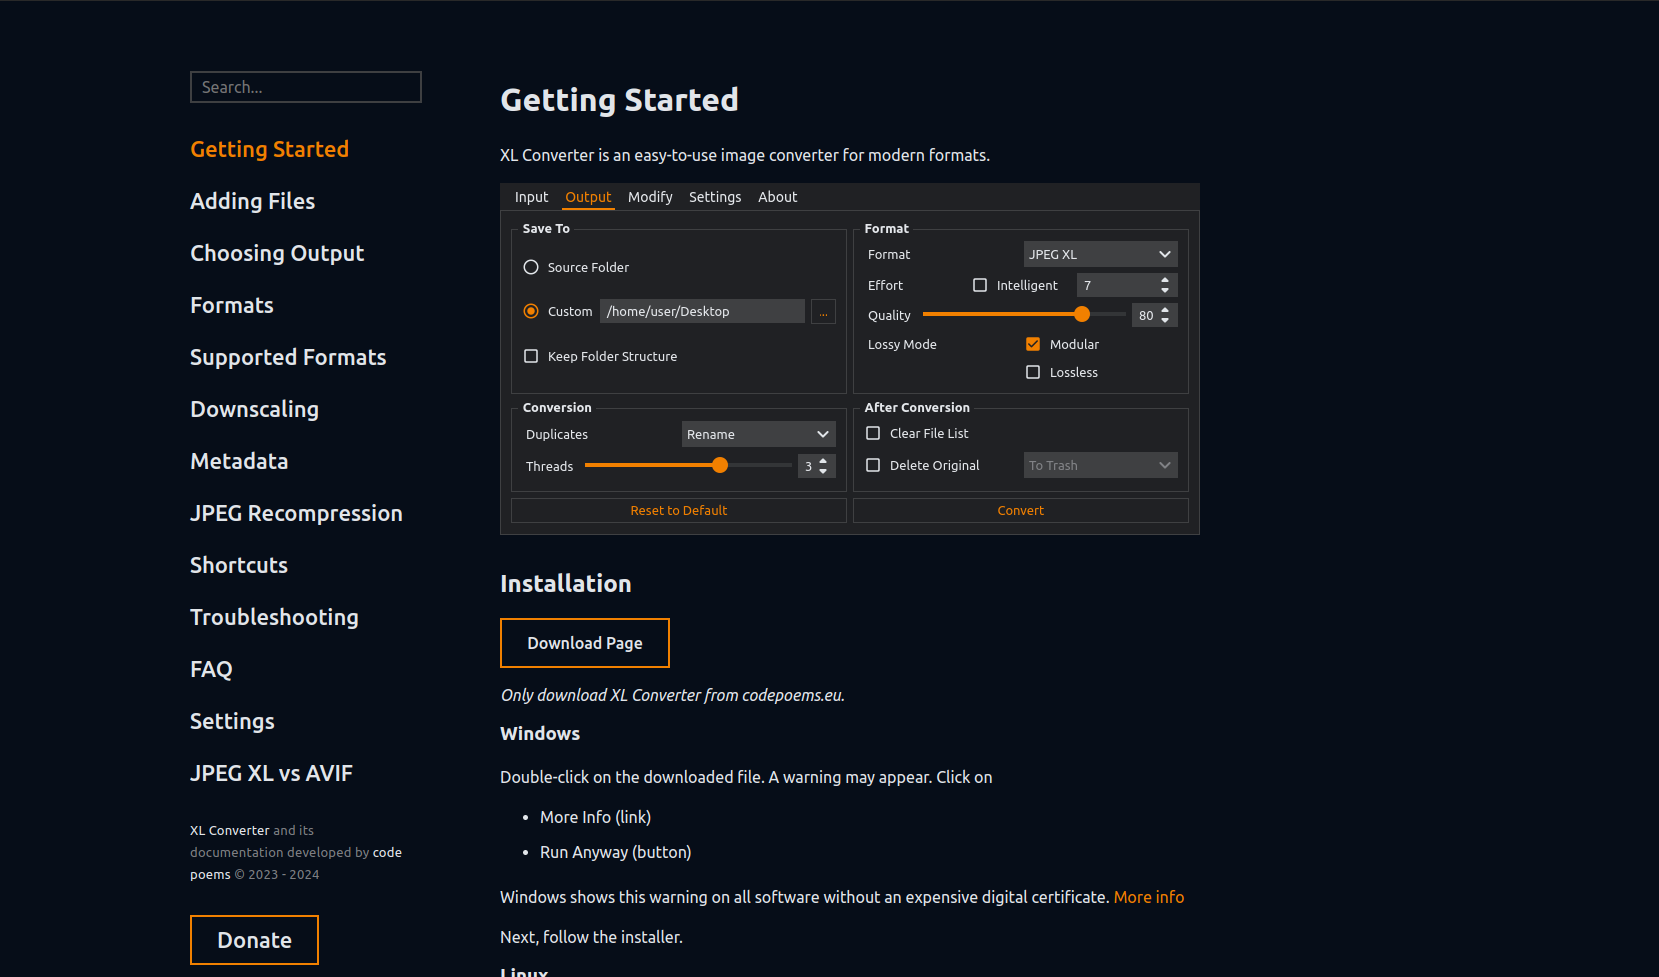Open the Input tab
The image size is (1659, 977).
pyautogui.click(x=531, y=198)
